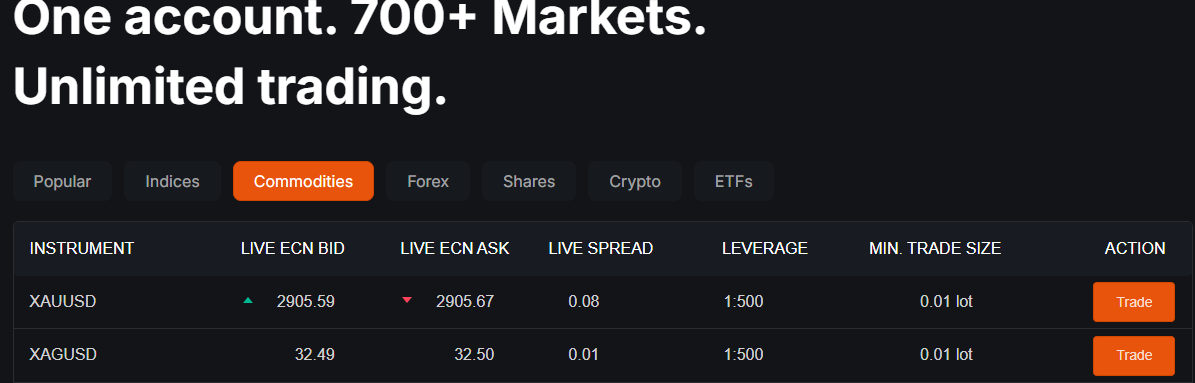Open the Shares tab

tap(529, 181)
